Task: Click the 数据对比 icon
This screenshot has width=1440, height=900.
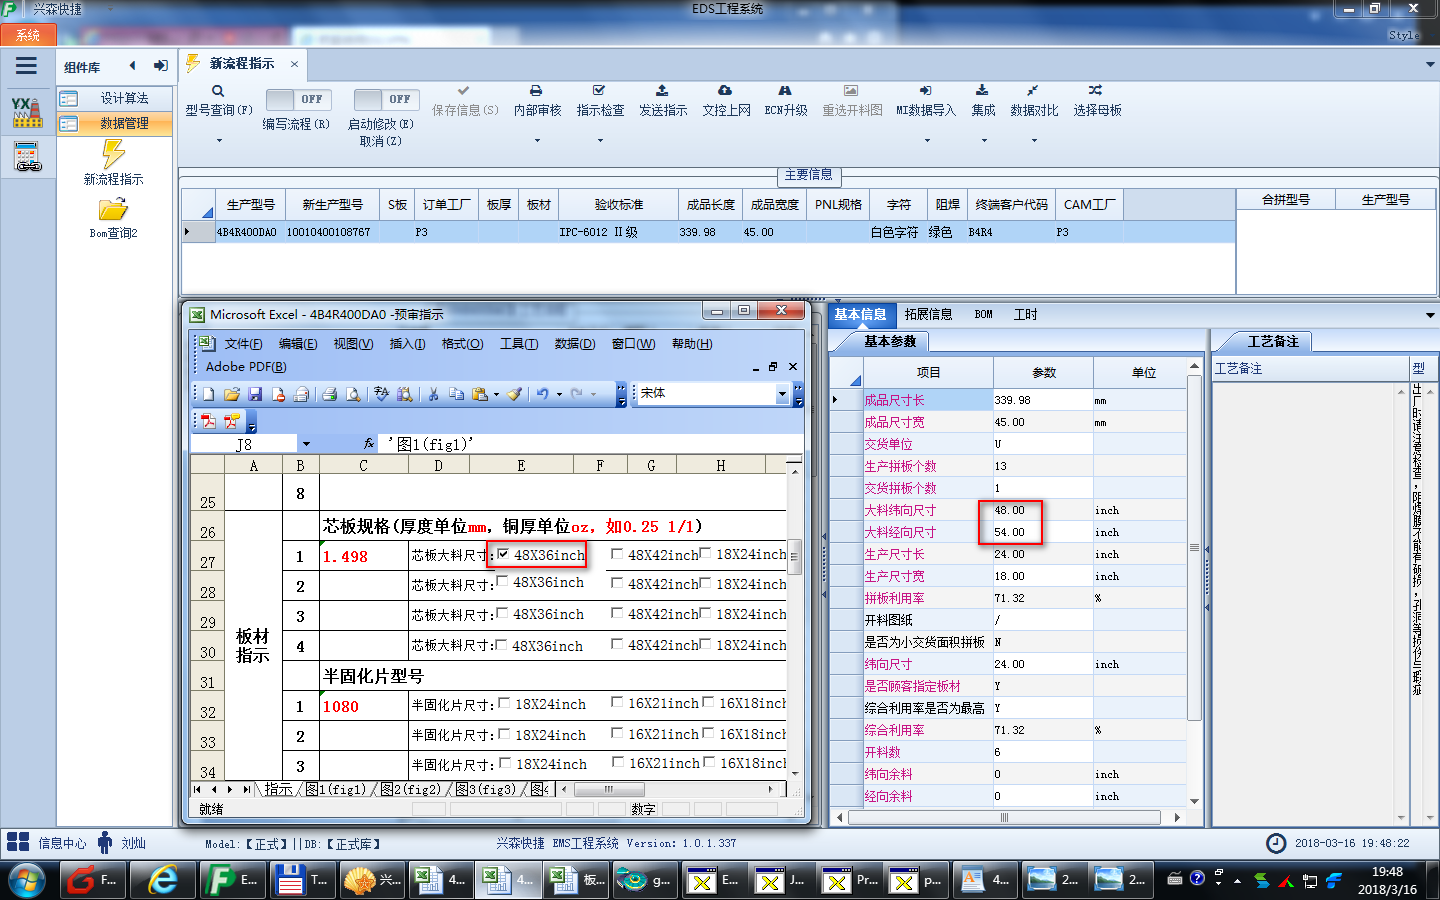Action: [1032, 90]
